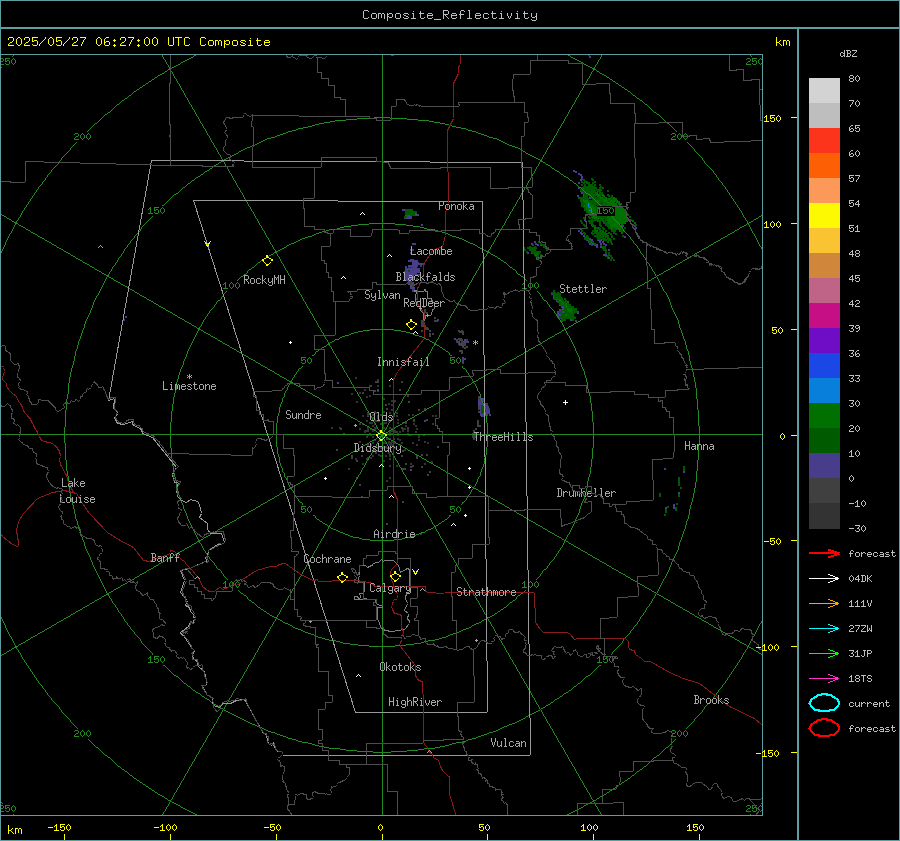Click the RedDeer city label
Viewport: 900px width, 841px height.
[424, 303]
